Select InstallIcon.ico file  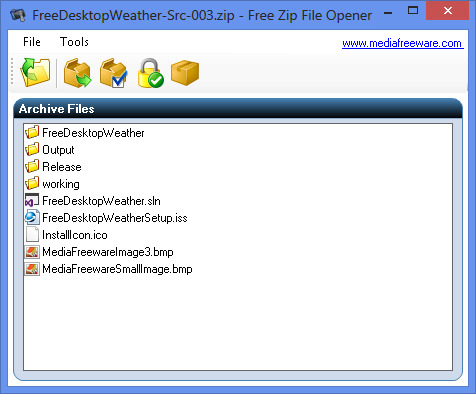[x=75, y=235]
